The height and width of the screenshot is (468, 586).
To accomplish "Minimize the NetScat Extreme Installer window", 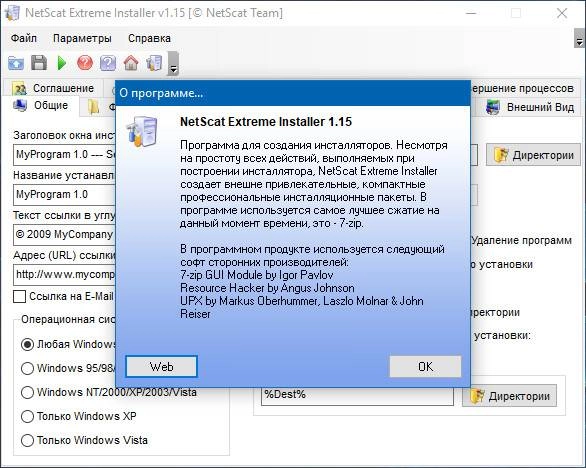I will [x=471, y=13].
